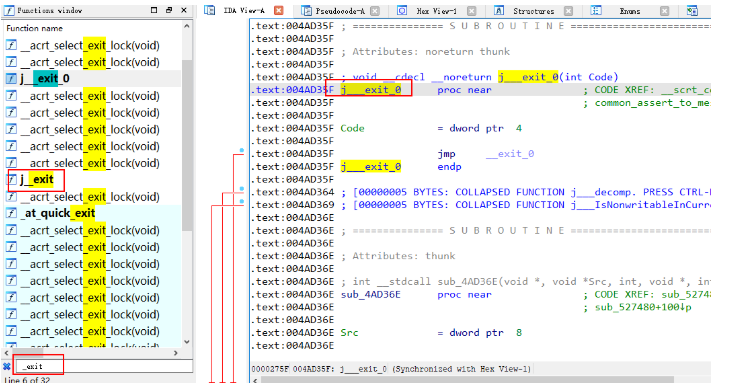This screenshot has height=383, width=733.
Task: Click the sub_4AD36E procedure label
Action: click(x=371, y=295)
